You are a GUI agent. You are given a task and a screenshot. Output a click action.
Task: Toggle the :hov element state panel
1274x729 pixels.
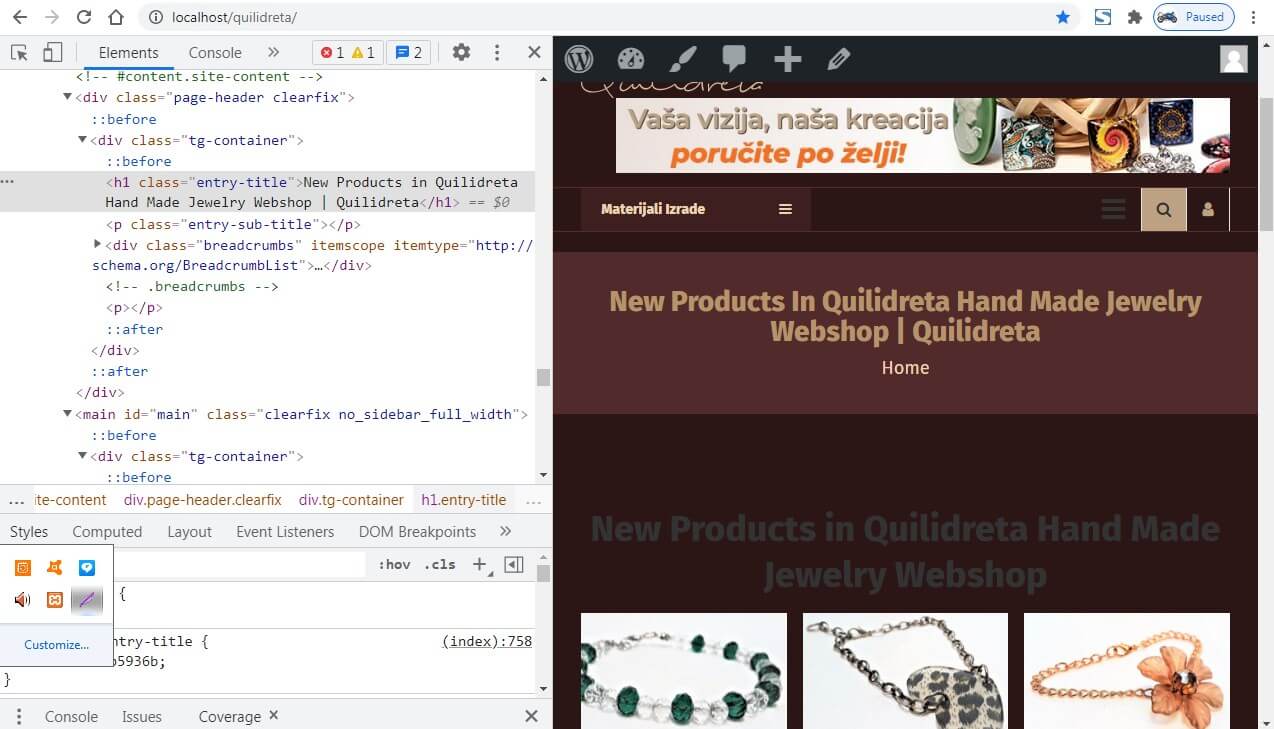click(394, 564)
